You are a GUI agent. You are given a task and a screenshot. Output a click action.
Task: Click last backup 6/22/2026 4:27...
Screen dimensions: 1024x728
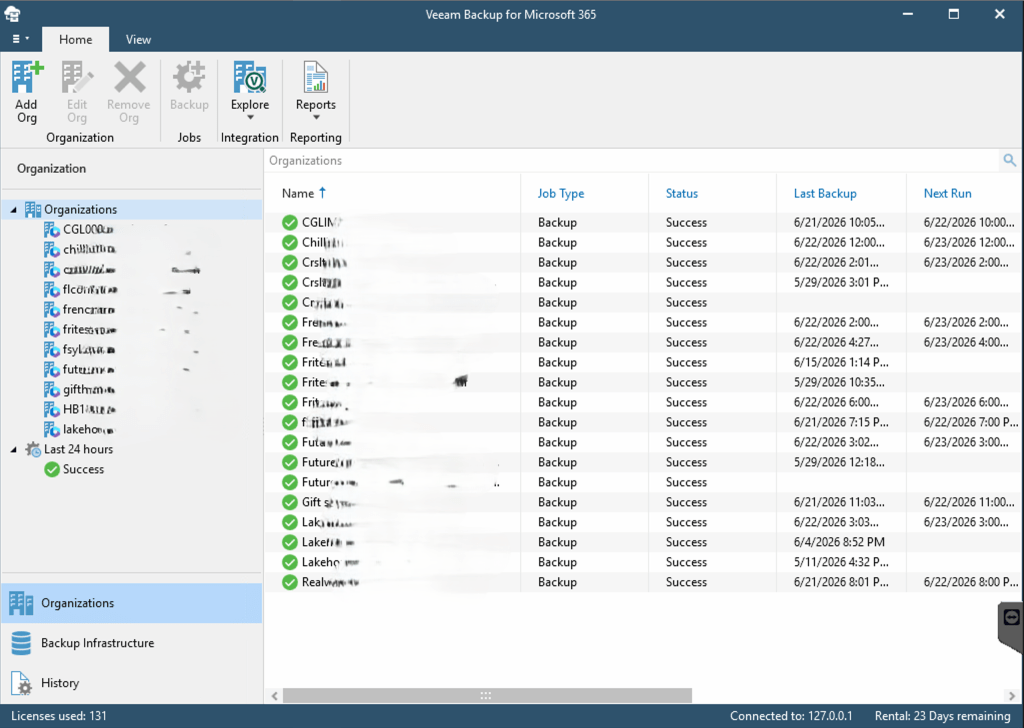click(839, 342)
